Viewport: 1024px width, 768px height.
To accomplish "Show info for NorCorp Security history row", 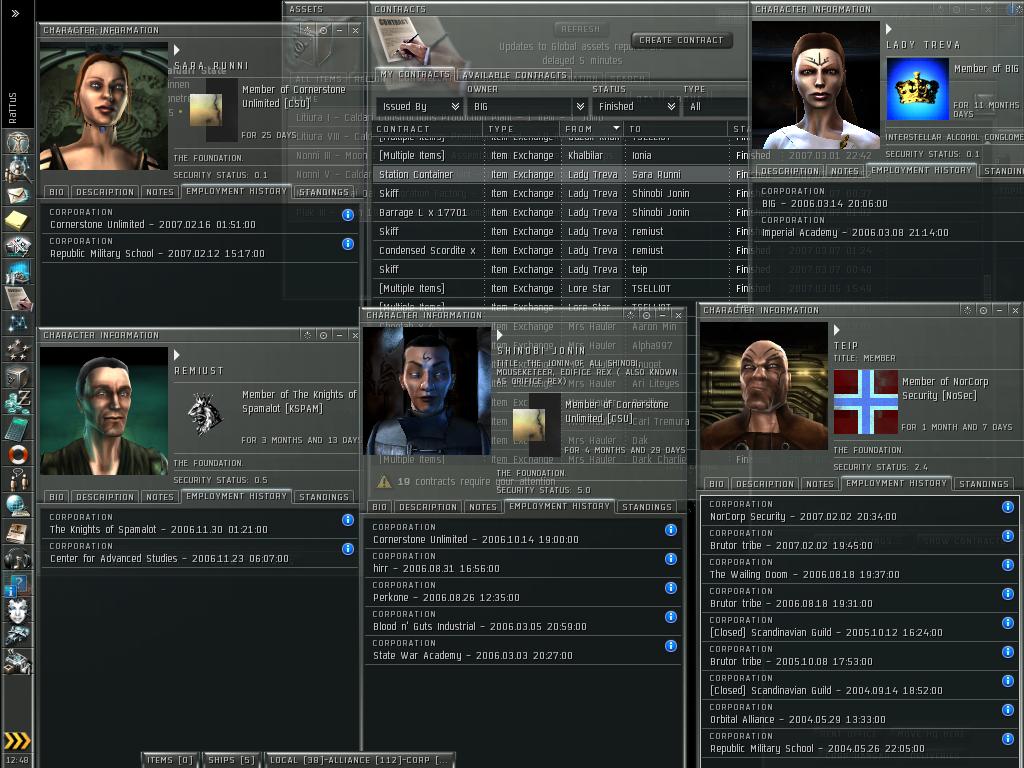I will pos(1008,507).
